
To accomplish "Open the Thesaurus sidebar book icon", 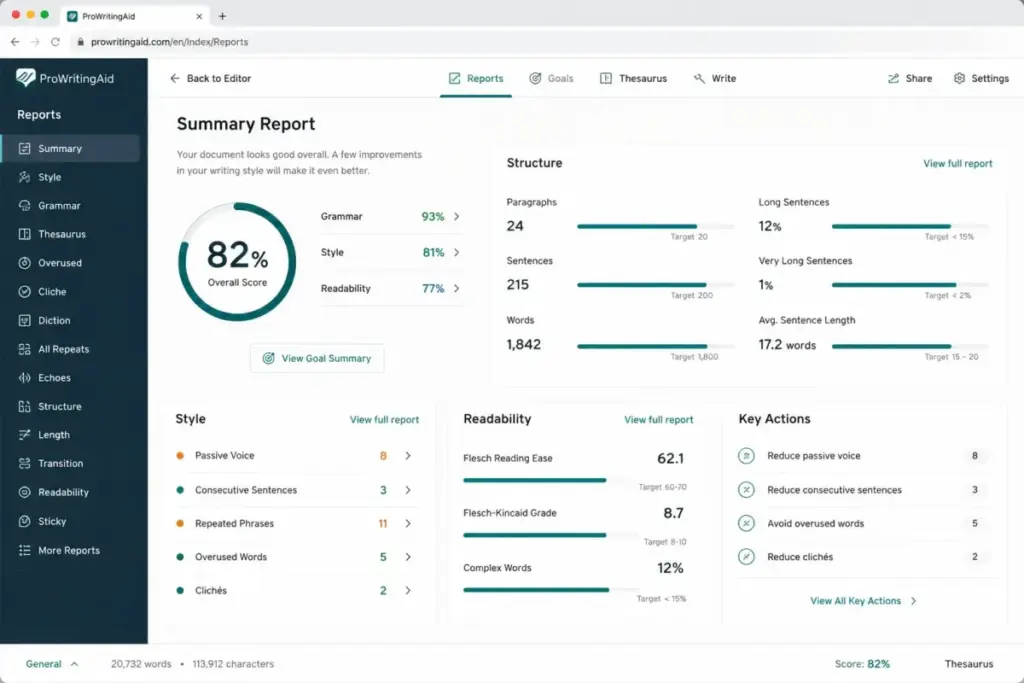I will [x=24, y=234].
